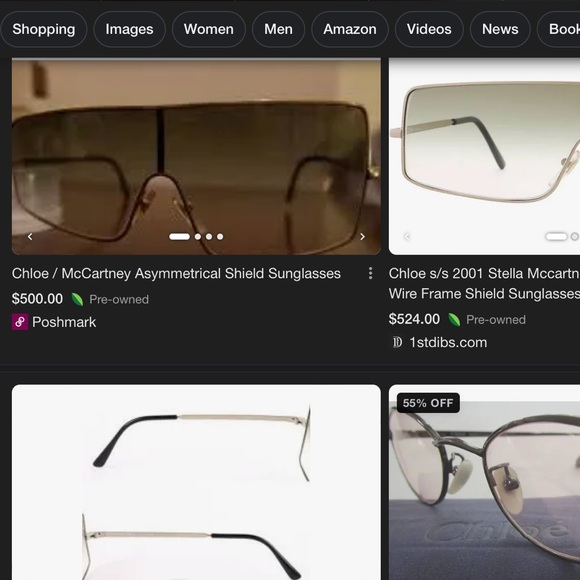This screenshot has height=580, width=580.
Task: Click Pre-owned label on 1stdibs listing
Action: click(x=496, y=320)
